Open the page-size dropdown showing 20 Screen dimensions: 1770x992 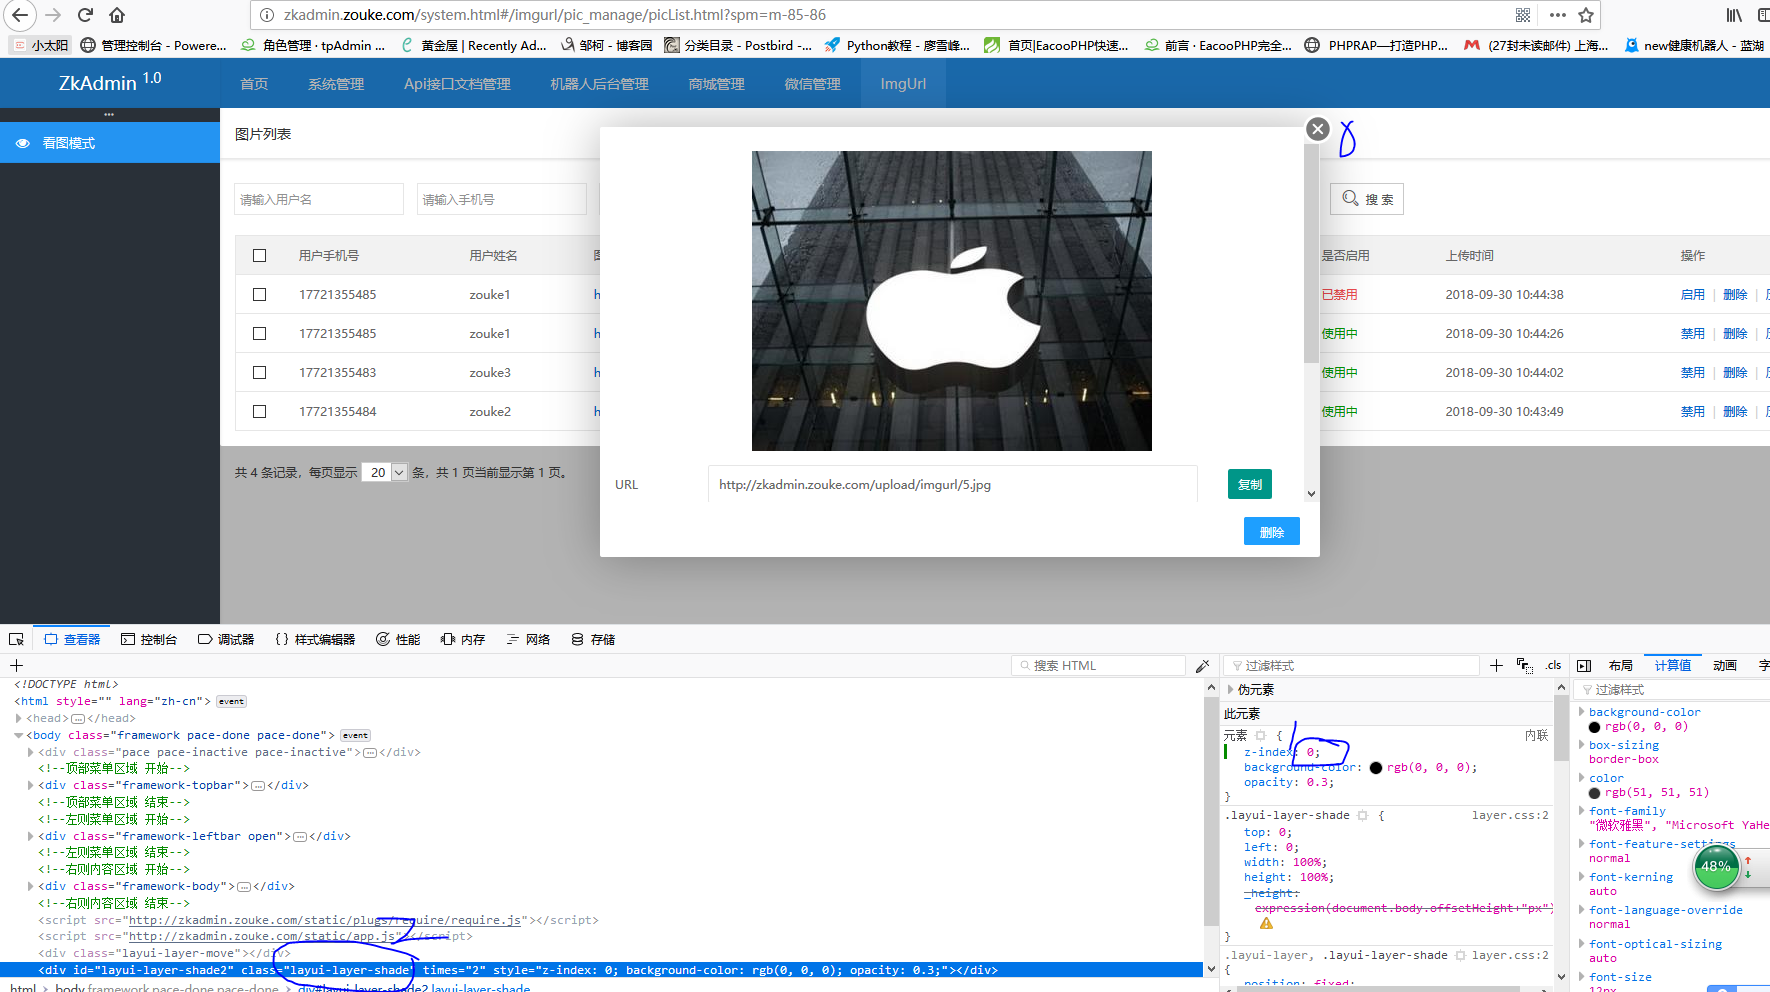coord(385,472)
